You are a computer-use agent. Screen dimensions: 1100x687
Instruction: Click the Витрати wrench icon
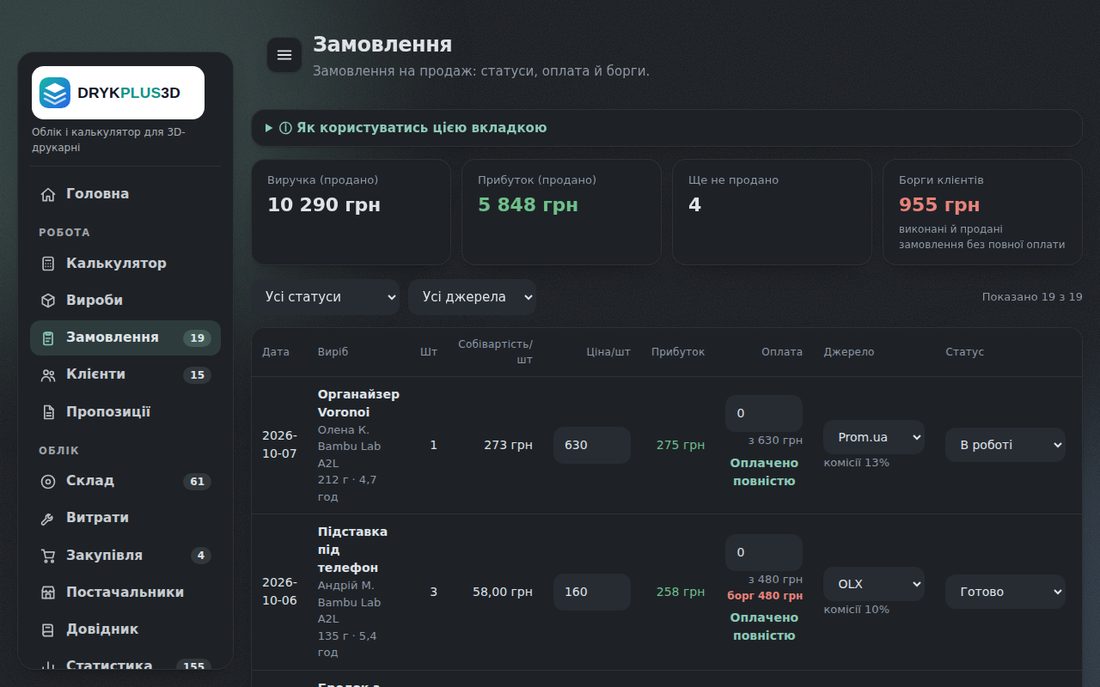point(48,519)
